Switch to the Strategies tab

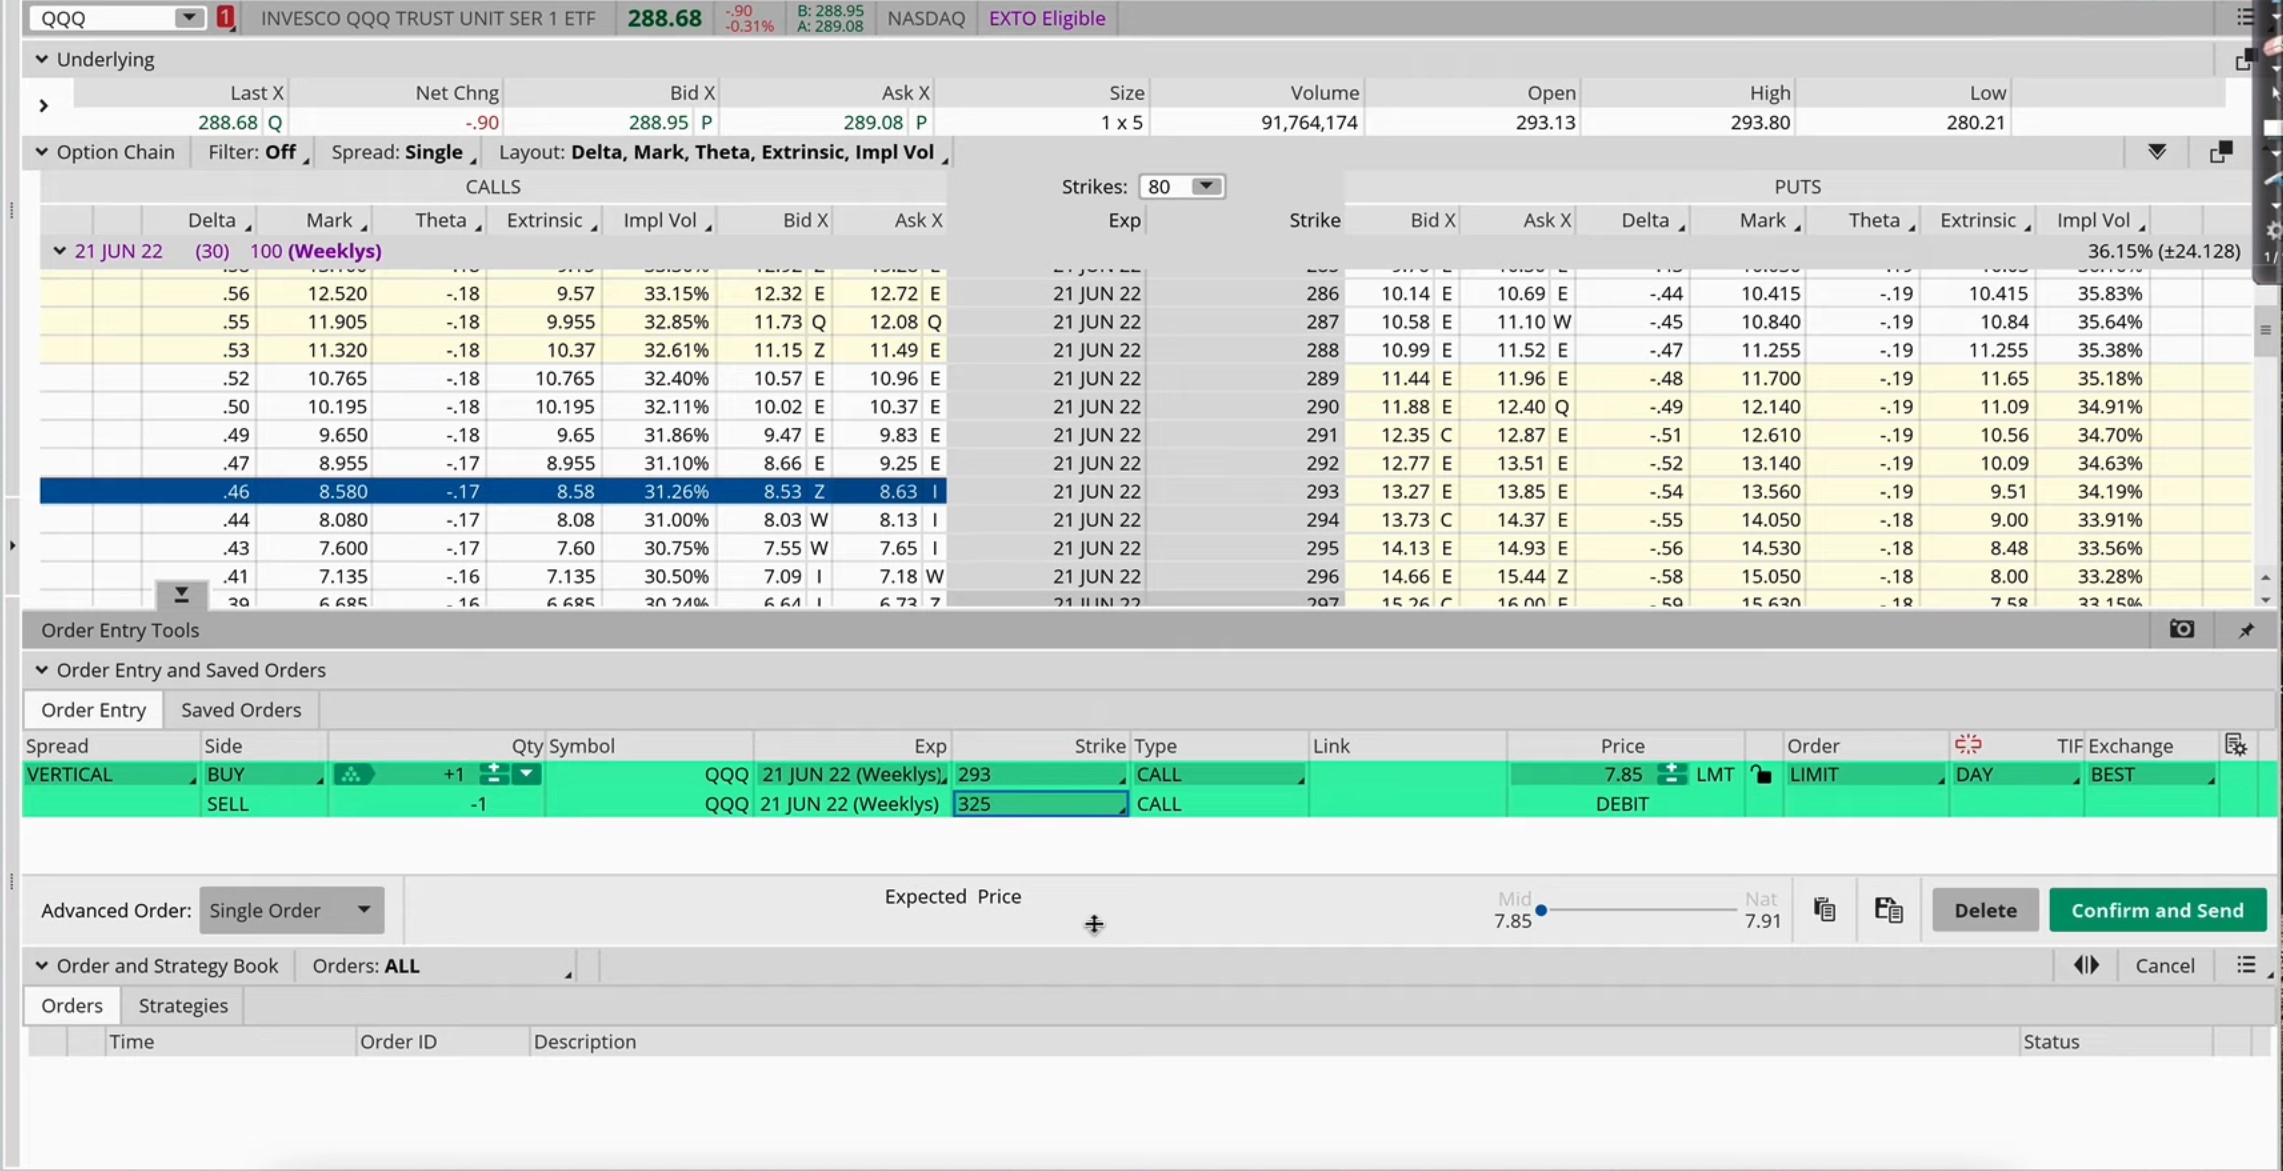click(183, 1005)
